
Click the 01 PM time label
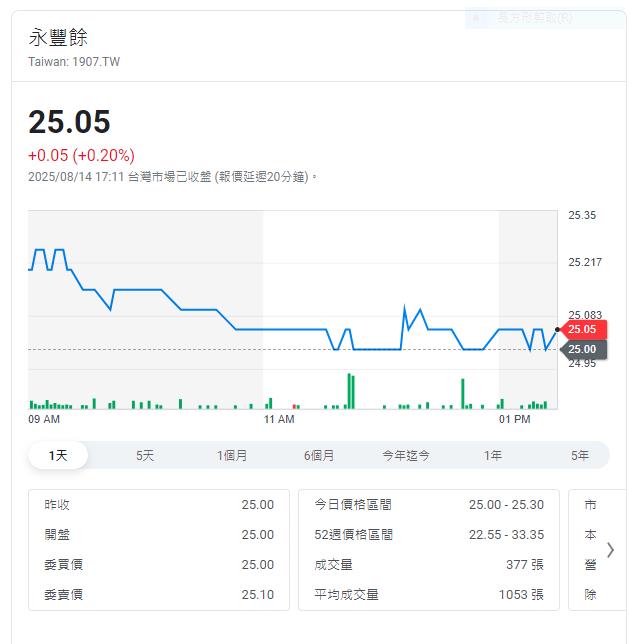514,419
